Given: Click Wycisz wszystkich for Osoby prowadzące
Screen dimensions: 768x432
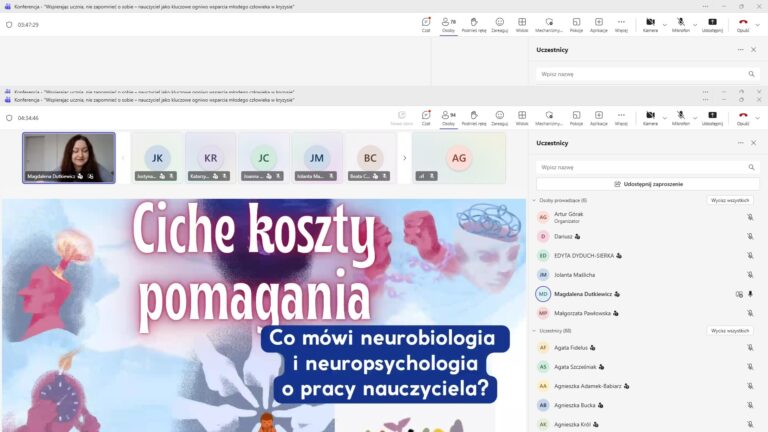Looking at the screenshot, I should pyautogui.click(x=730, y=200).
